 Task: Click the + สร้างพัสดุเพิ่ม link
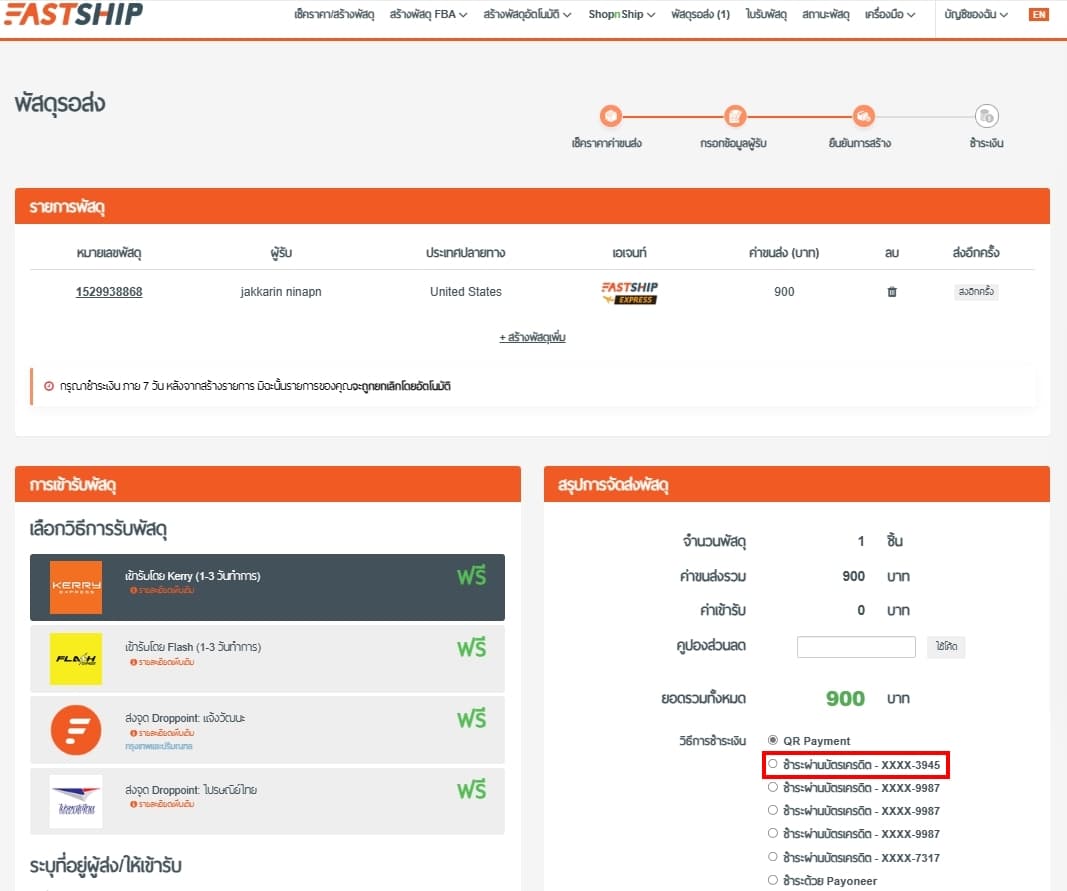point(533,337)
